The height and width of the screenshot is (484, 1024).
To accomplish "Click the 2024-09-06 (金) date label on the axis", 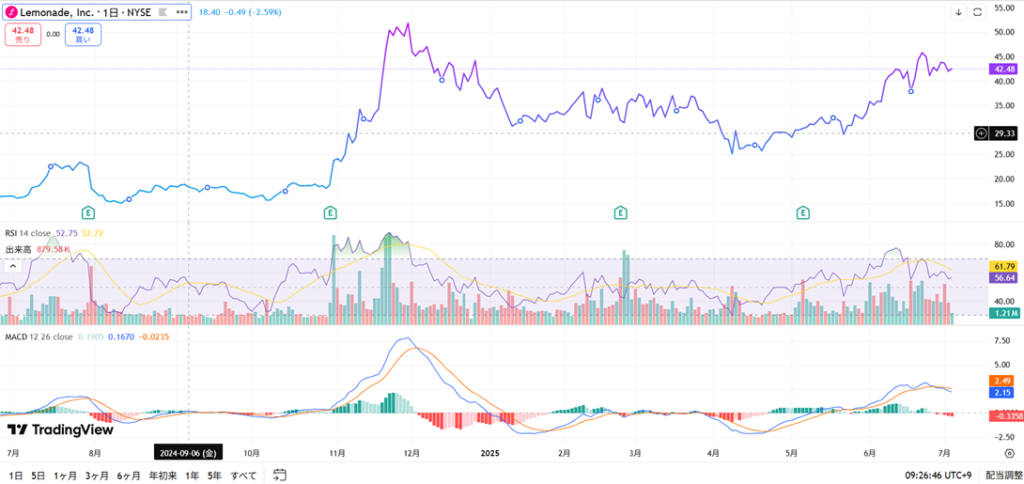I will pos(189,452).
